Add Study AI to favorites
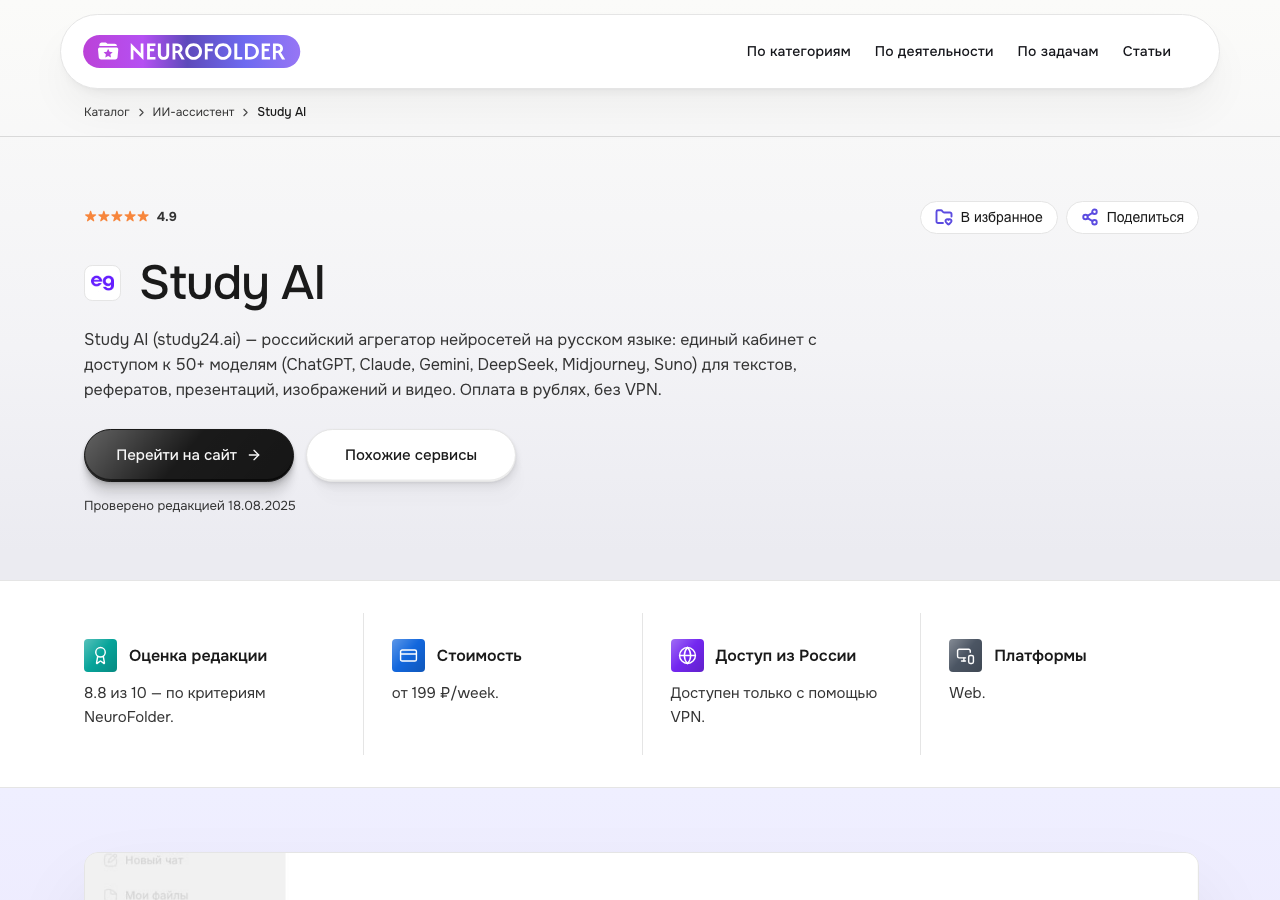The width and height of the screenshot is (1280, 900). tap(988, 217)
